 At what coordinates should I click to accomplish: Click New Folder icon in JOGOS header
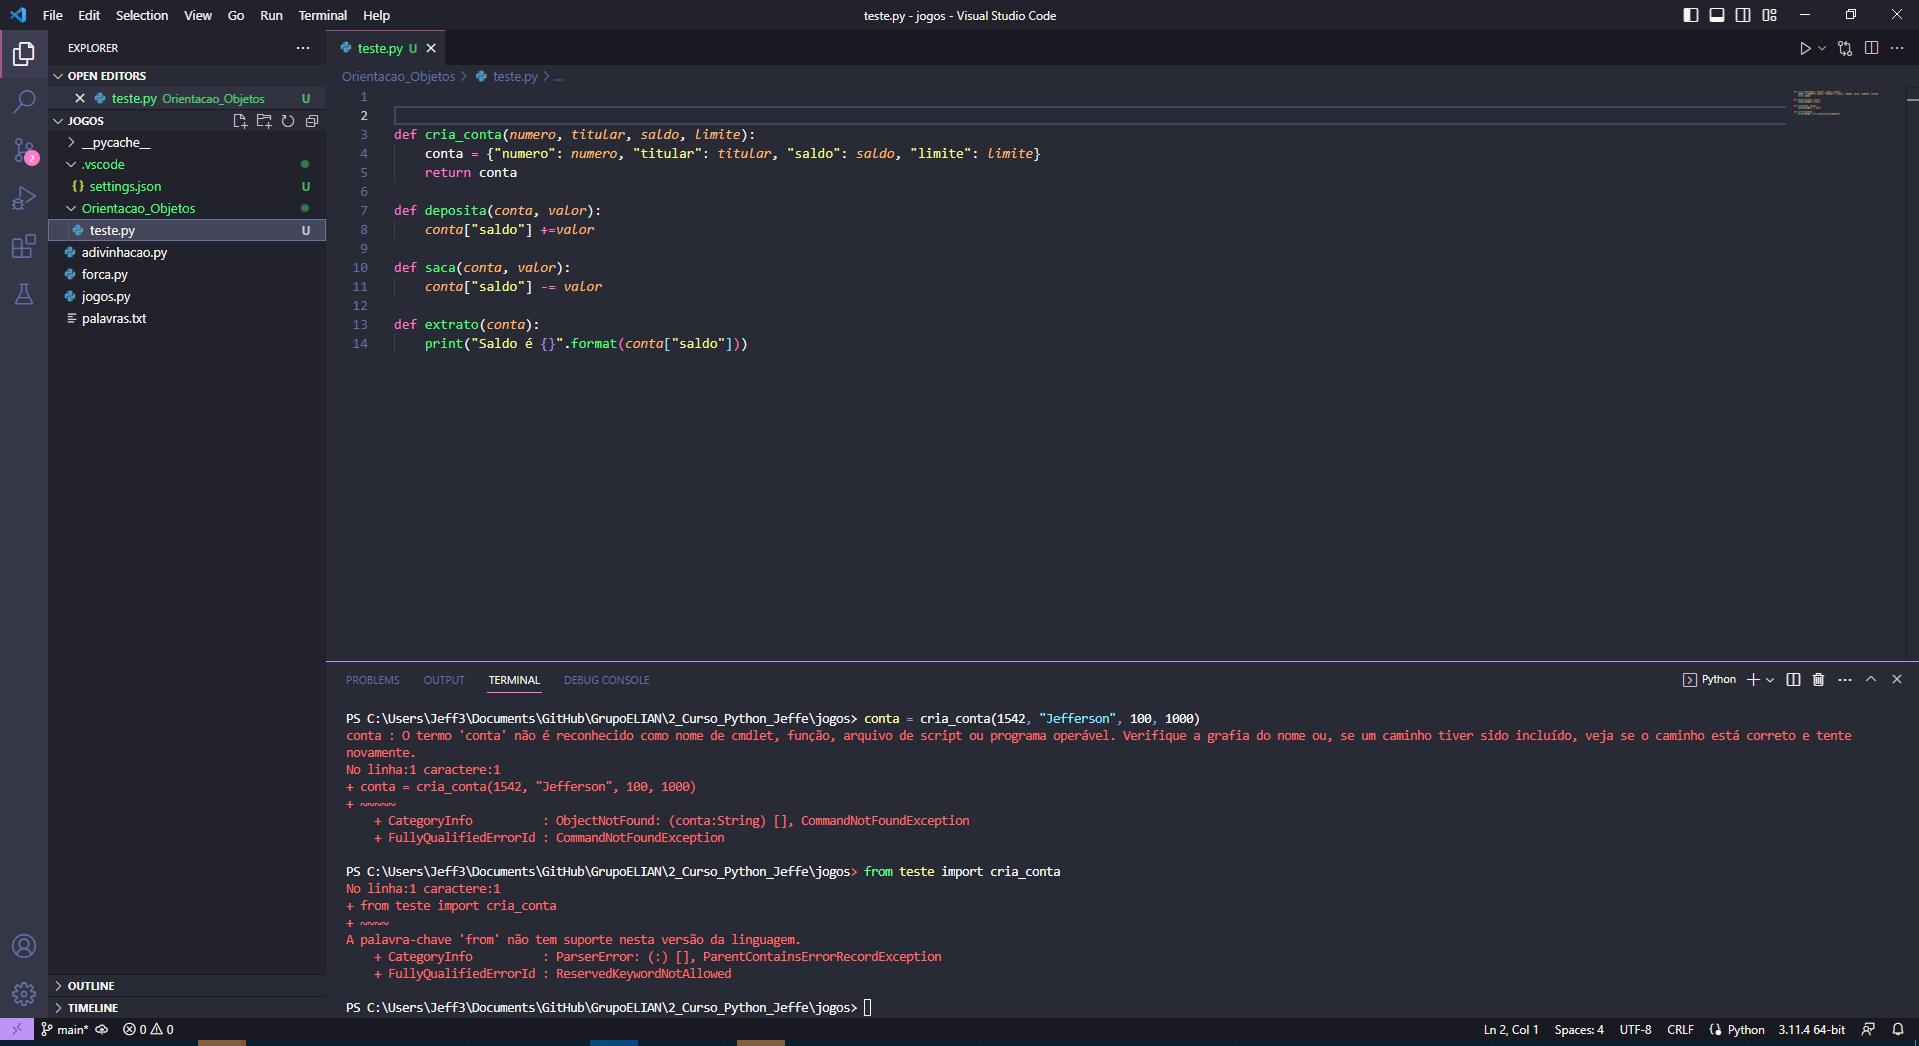click(264, 121)
